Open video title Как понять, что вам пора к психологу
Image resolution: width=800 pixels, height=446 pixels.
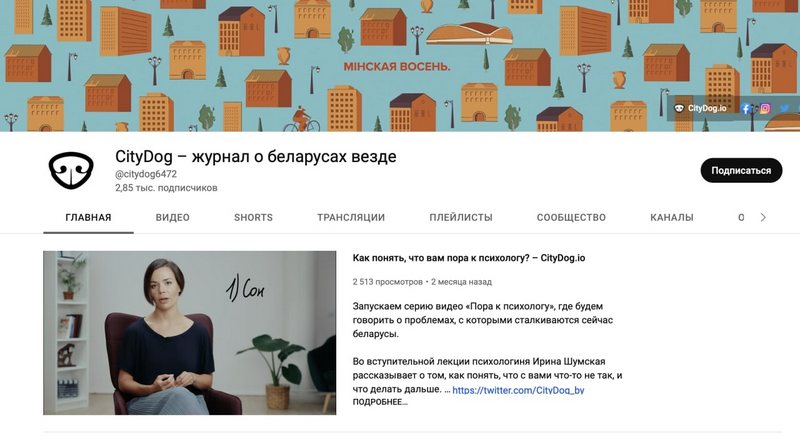(x=468, y=258)
